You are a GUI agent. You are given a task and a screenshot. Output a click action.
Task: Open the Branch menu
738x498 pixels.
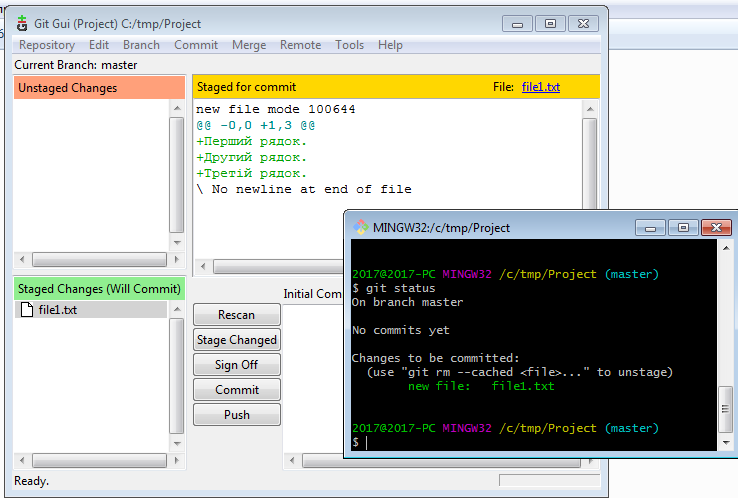coord(141,45)
